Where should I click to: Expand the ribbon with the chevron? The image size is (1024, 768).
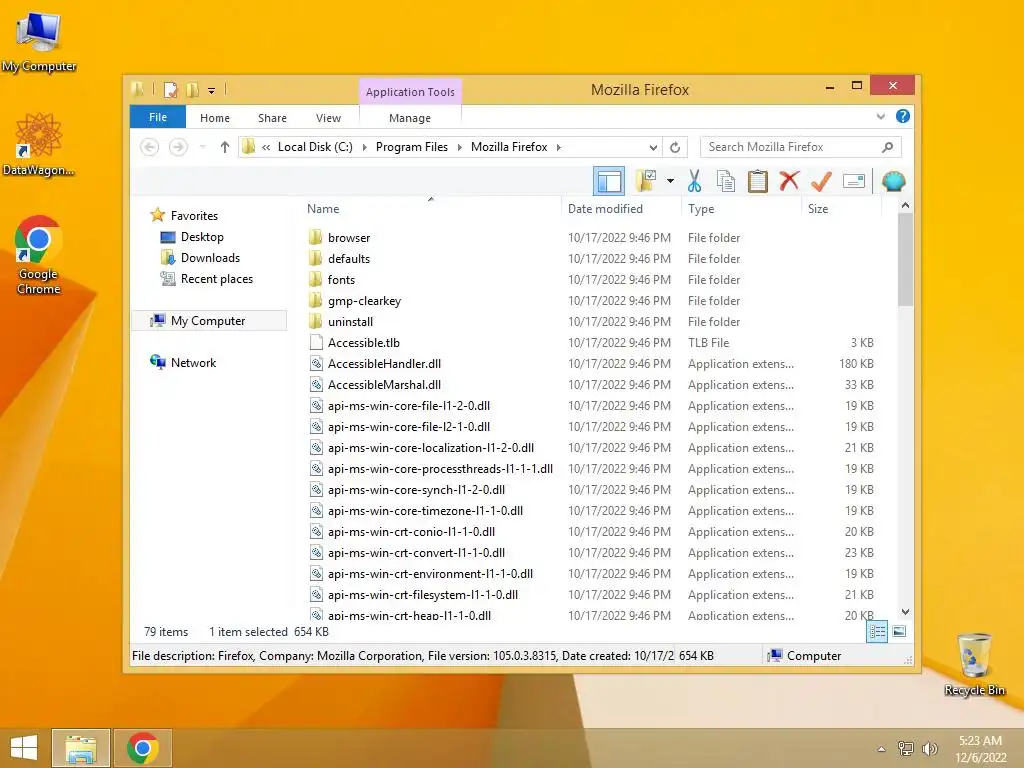pyautogui.click(x=880, y=116)
